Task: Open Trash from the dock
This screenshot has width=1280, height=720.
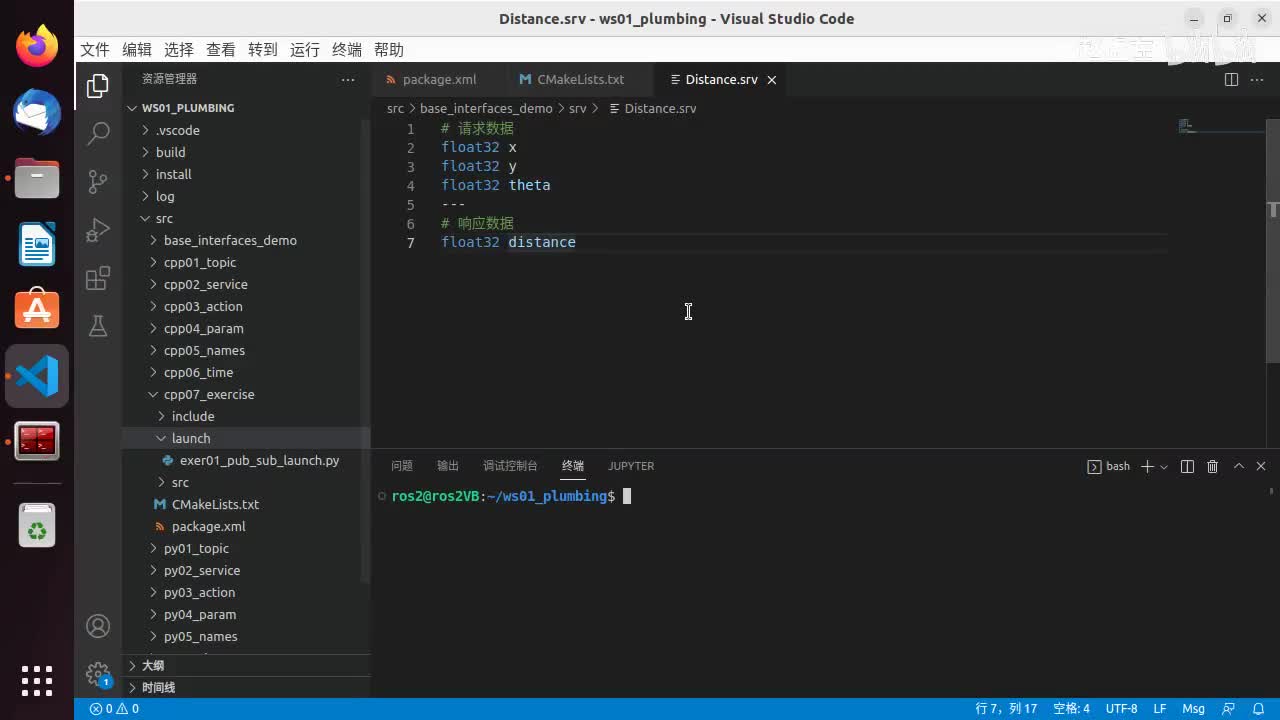Action: [x=37, y=524]
